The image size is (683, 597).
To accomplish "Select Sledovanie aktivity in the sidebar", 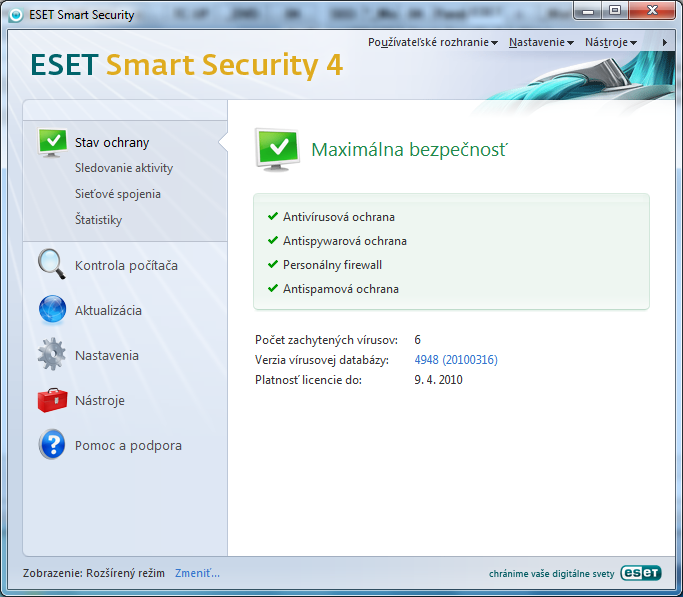I will point(123,168).
